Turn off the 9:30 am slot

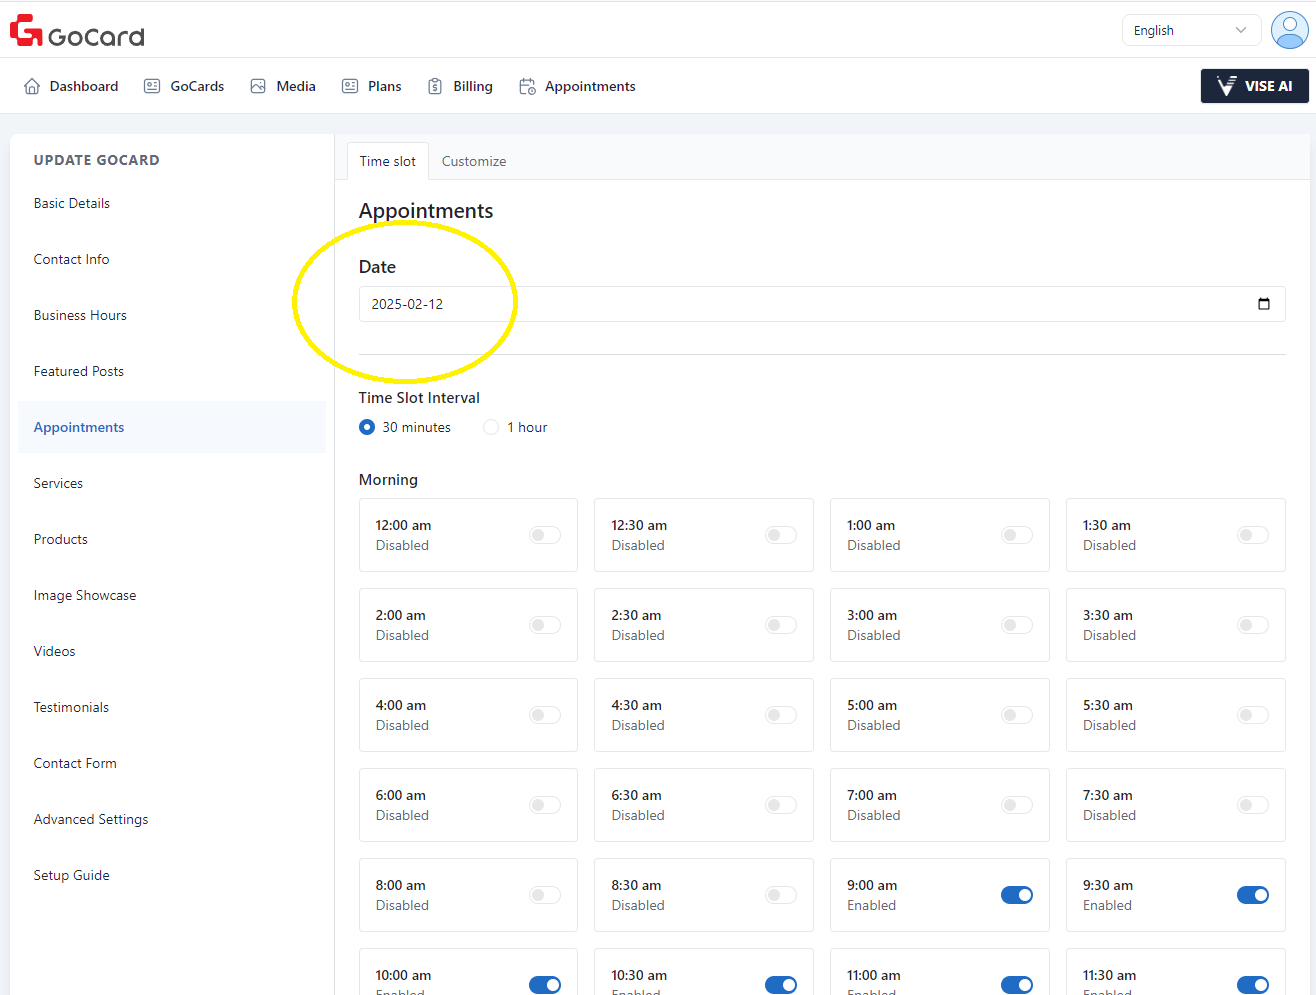click(x=1252, y=895)
